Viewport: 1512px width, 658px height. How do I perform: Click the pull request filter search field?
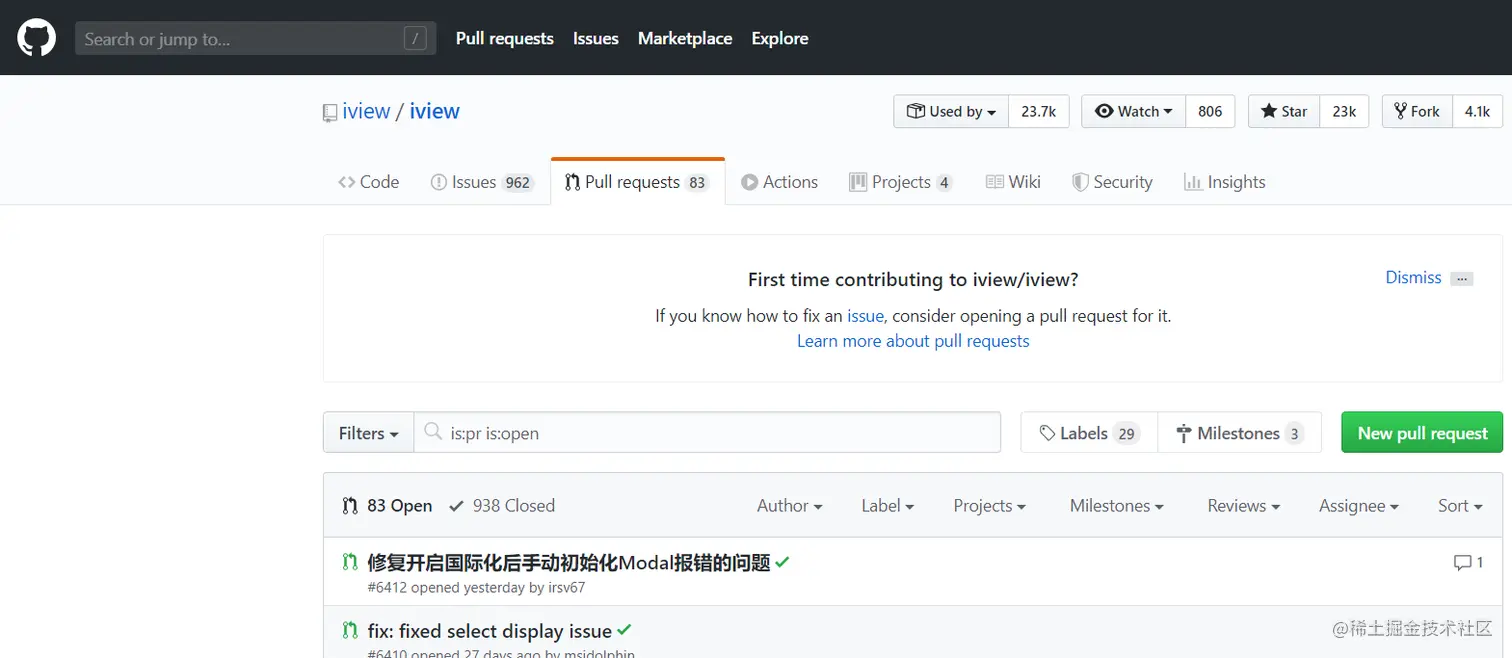720,433
